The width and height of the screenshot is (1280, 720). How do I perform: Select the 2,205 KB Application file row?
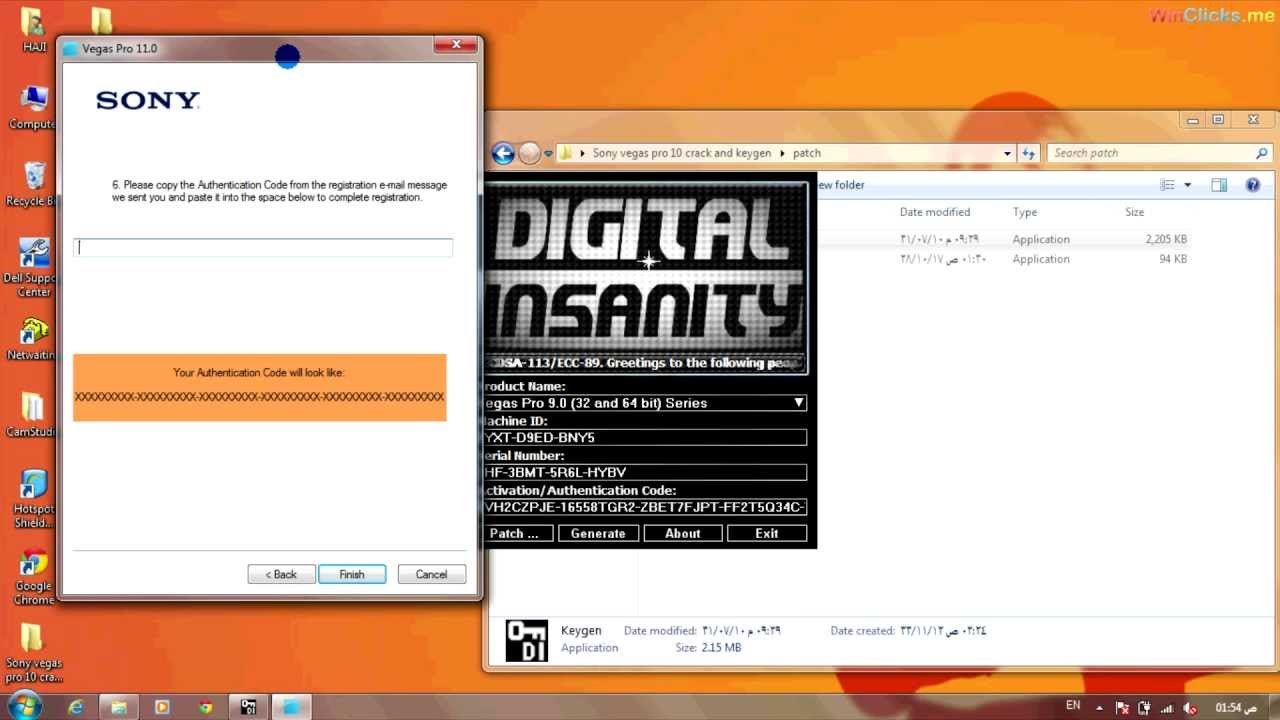point(1043,239)
